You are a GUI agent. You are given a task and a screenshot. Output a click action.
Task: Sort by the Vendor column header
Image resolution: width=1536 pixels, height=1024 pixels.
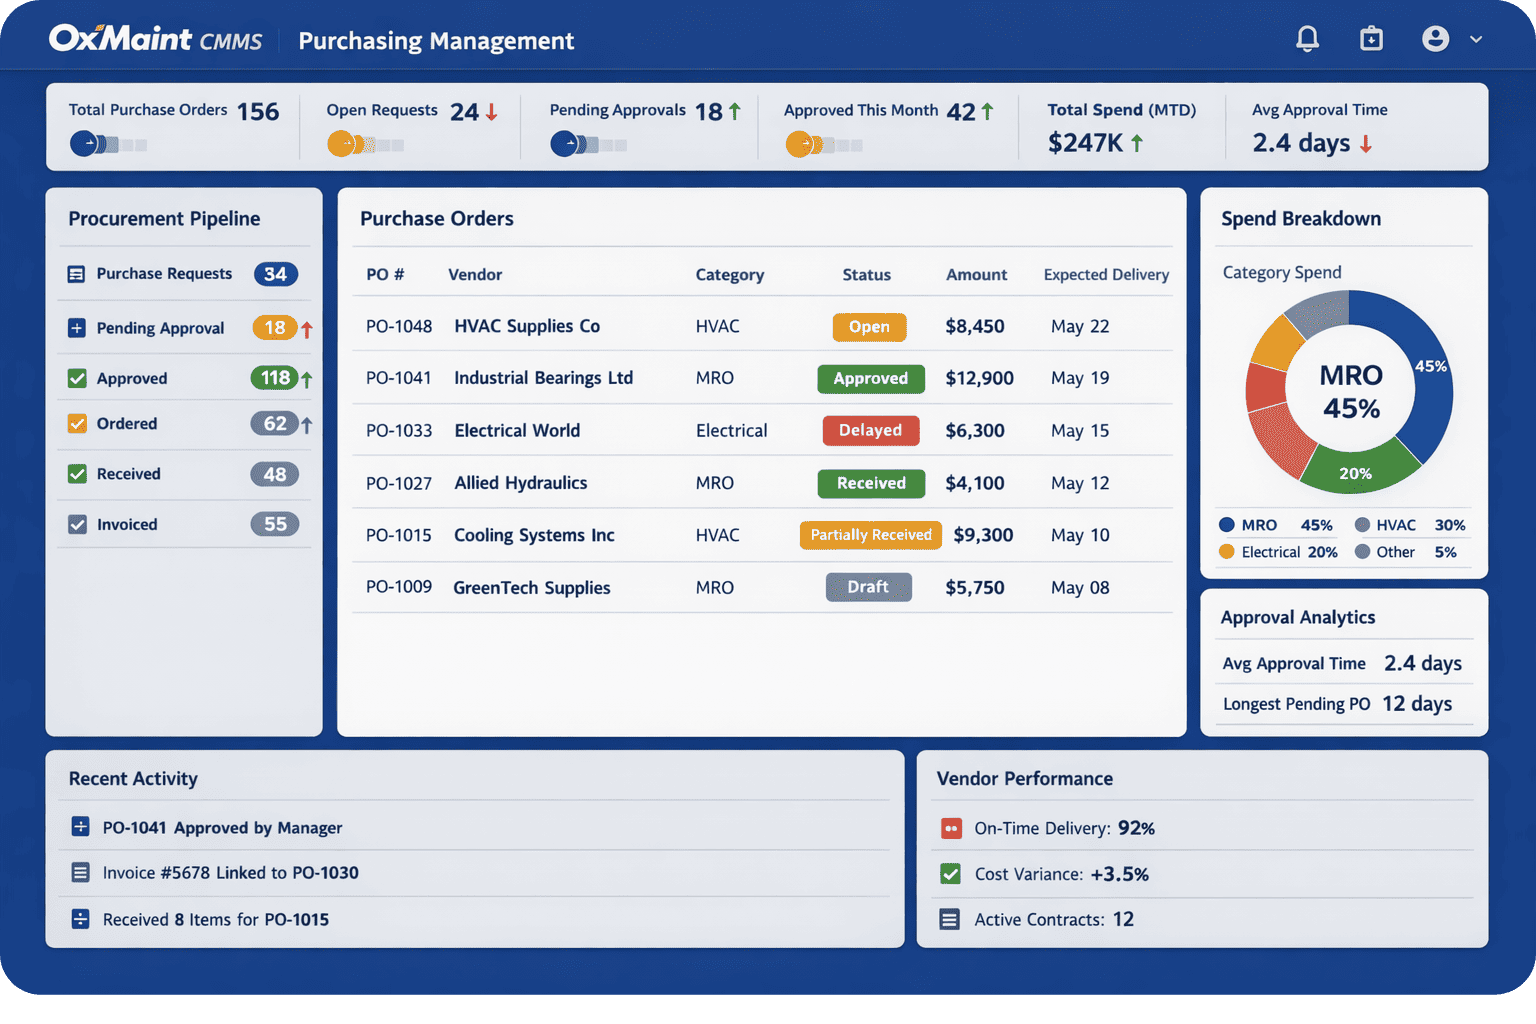pos(475,275)
